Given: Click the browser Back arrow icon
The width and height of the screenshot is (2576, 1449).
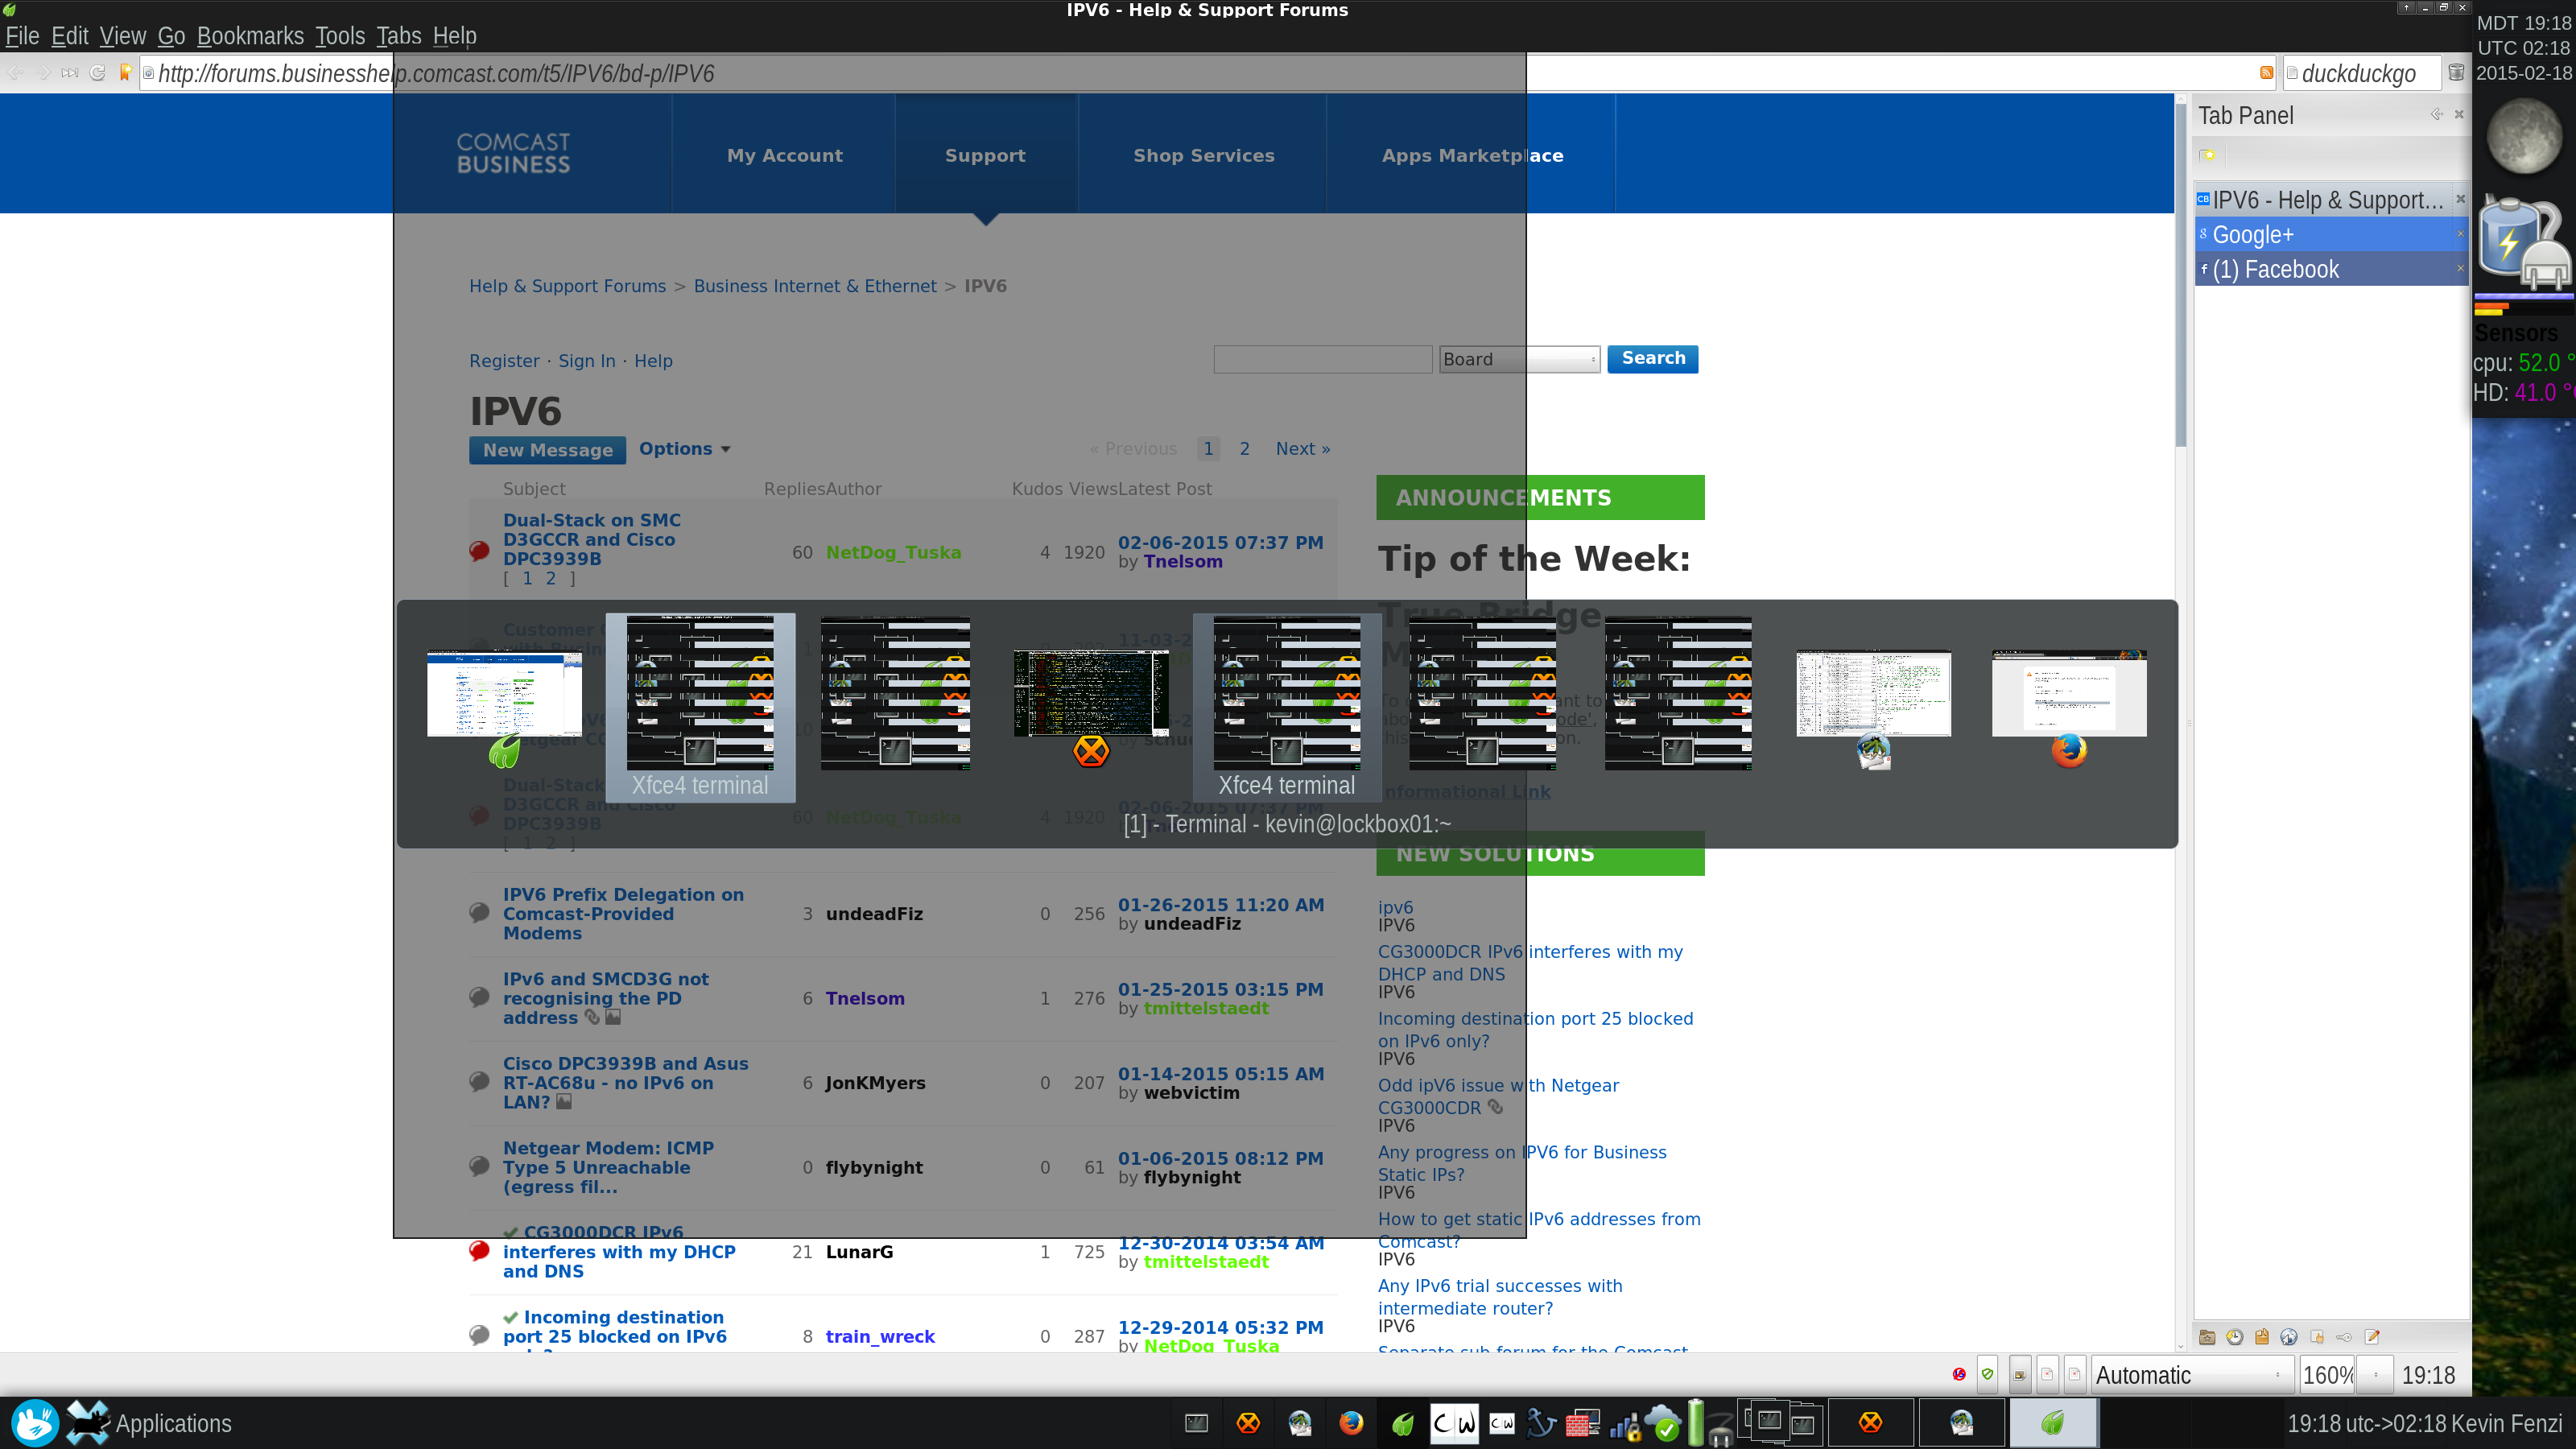Looking at the screenshot, I should point(15,73).
